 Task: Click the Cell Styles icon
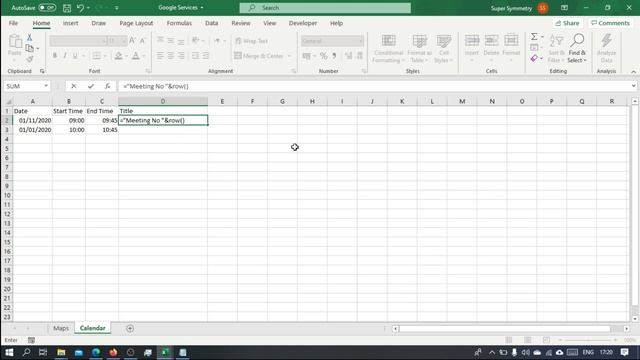pos(444,41)
